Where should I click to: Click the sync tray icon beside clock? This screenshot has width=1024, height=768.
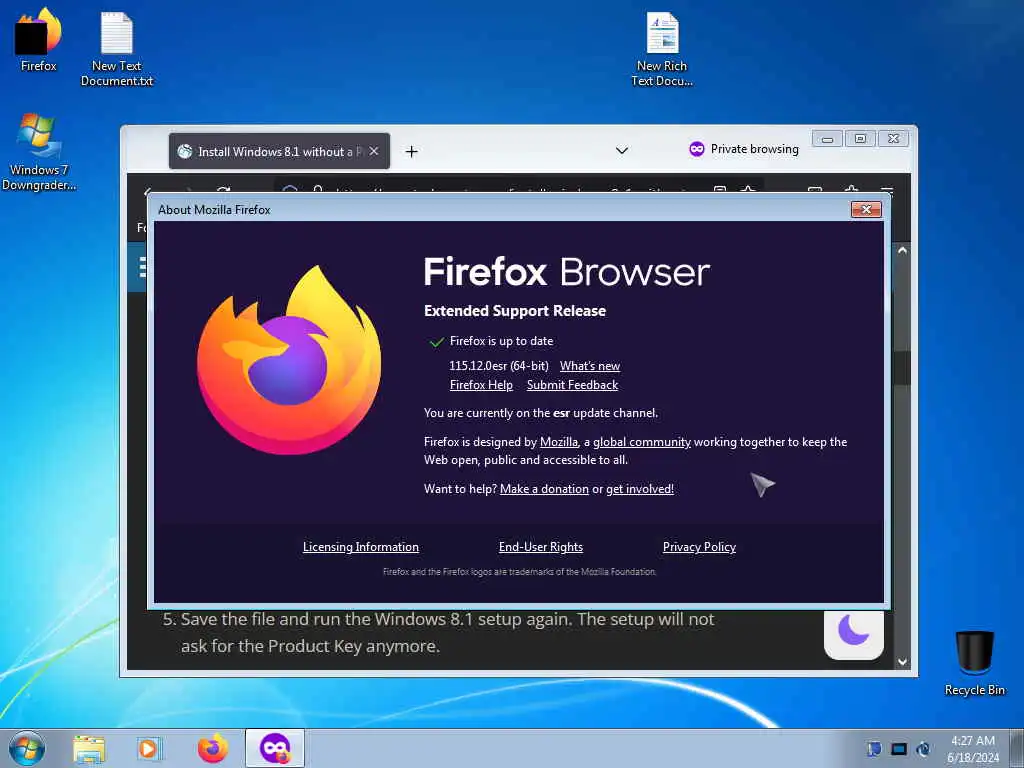click(x=923, y=749)
